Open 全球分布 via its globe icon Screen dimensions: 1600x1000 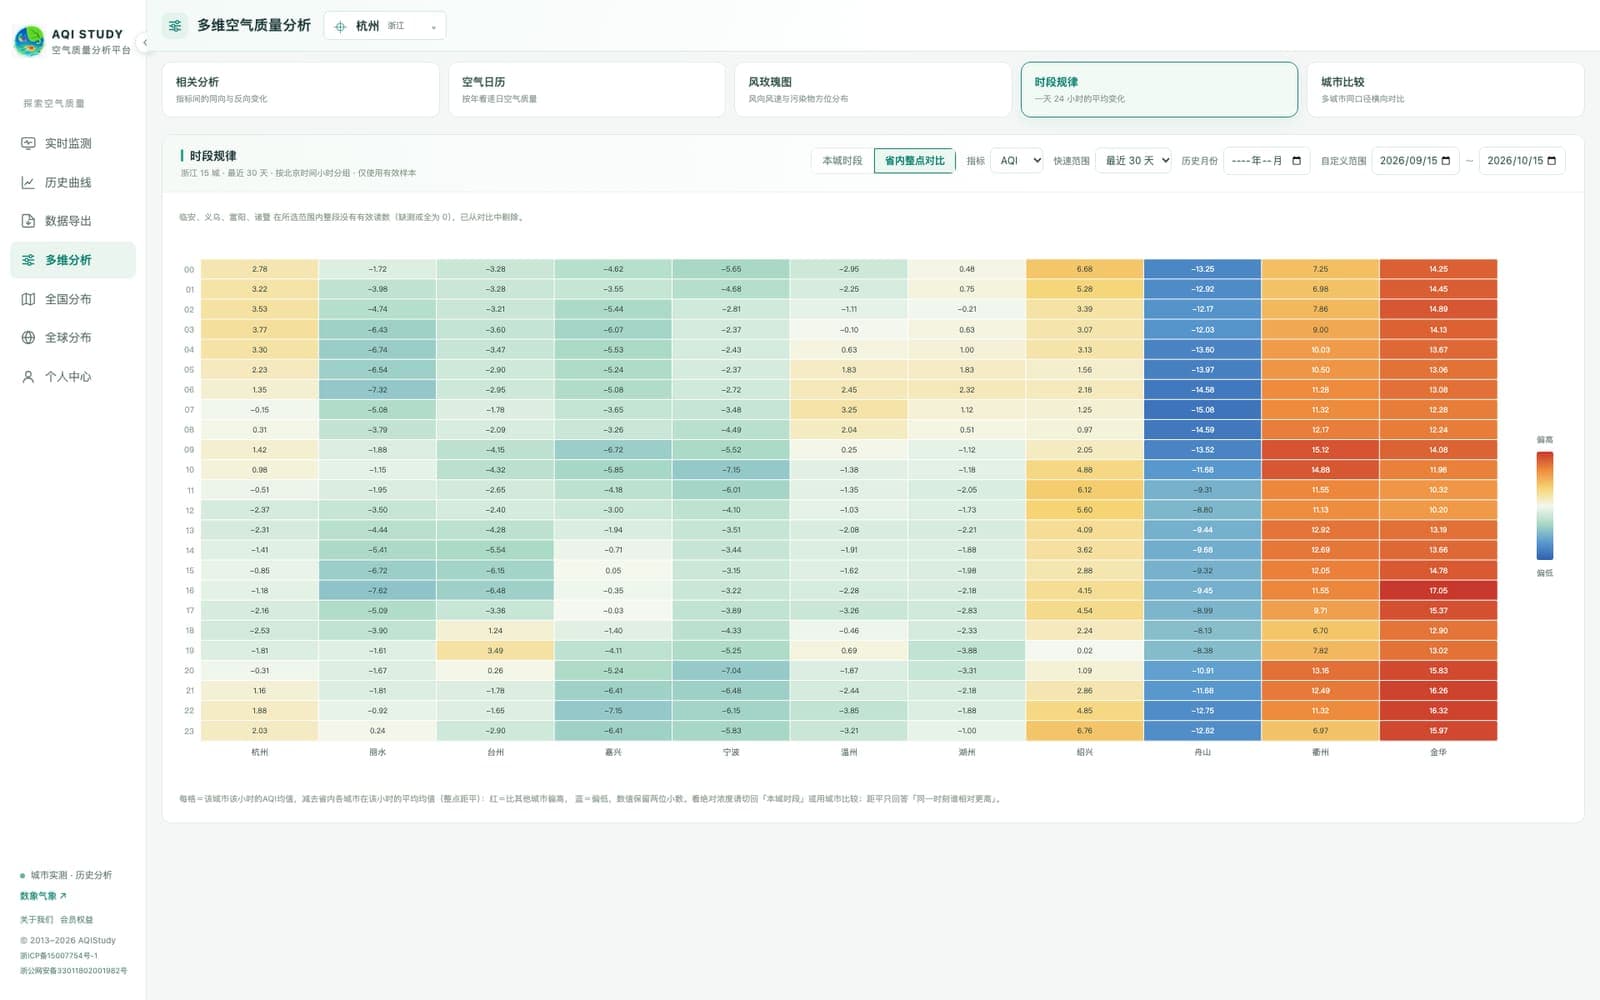[28, 338]
